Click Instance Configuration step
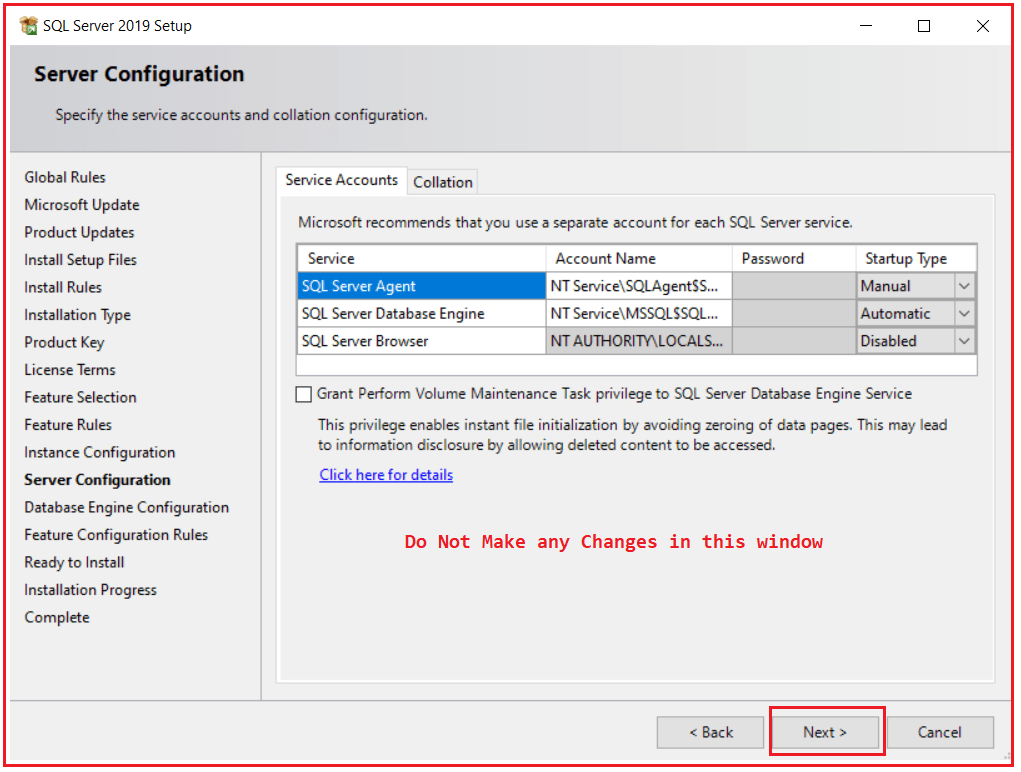The image size is (1021, 772). 100,452
